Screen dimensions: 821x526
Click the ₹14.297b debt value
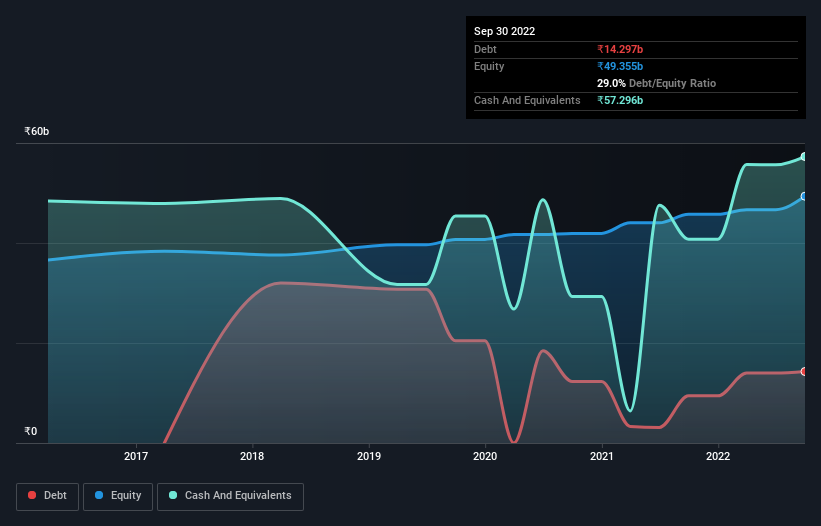pyautogui.click(x=620, y=49)
